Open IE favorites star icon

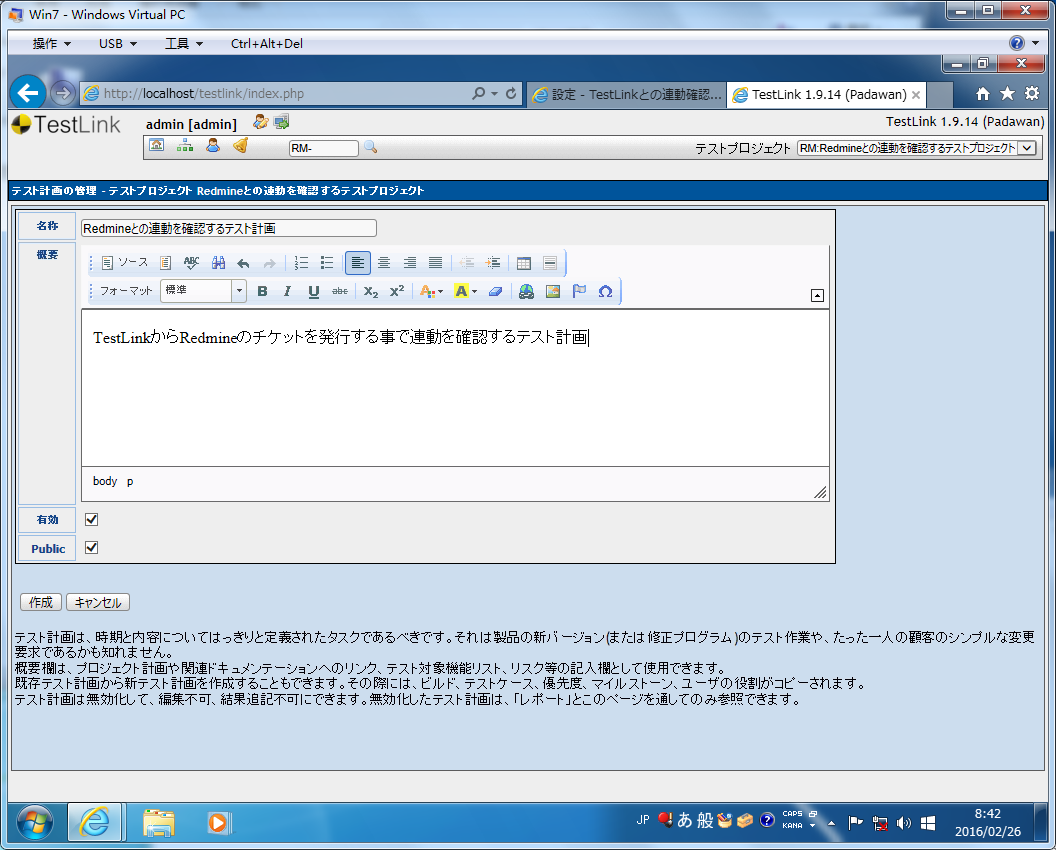click(x=1007, y=94)
